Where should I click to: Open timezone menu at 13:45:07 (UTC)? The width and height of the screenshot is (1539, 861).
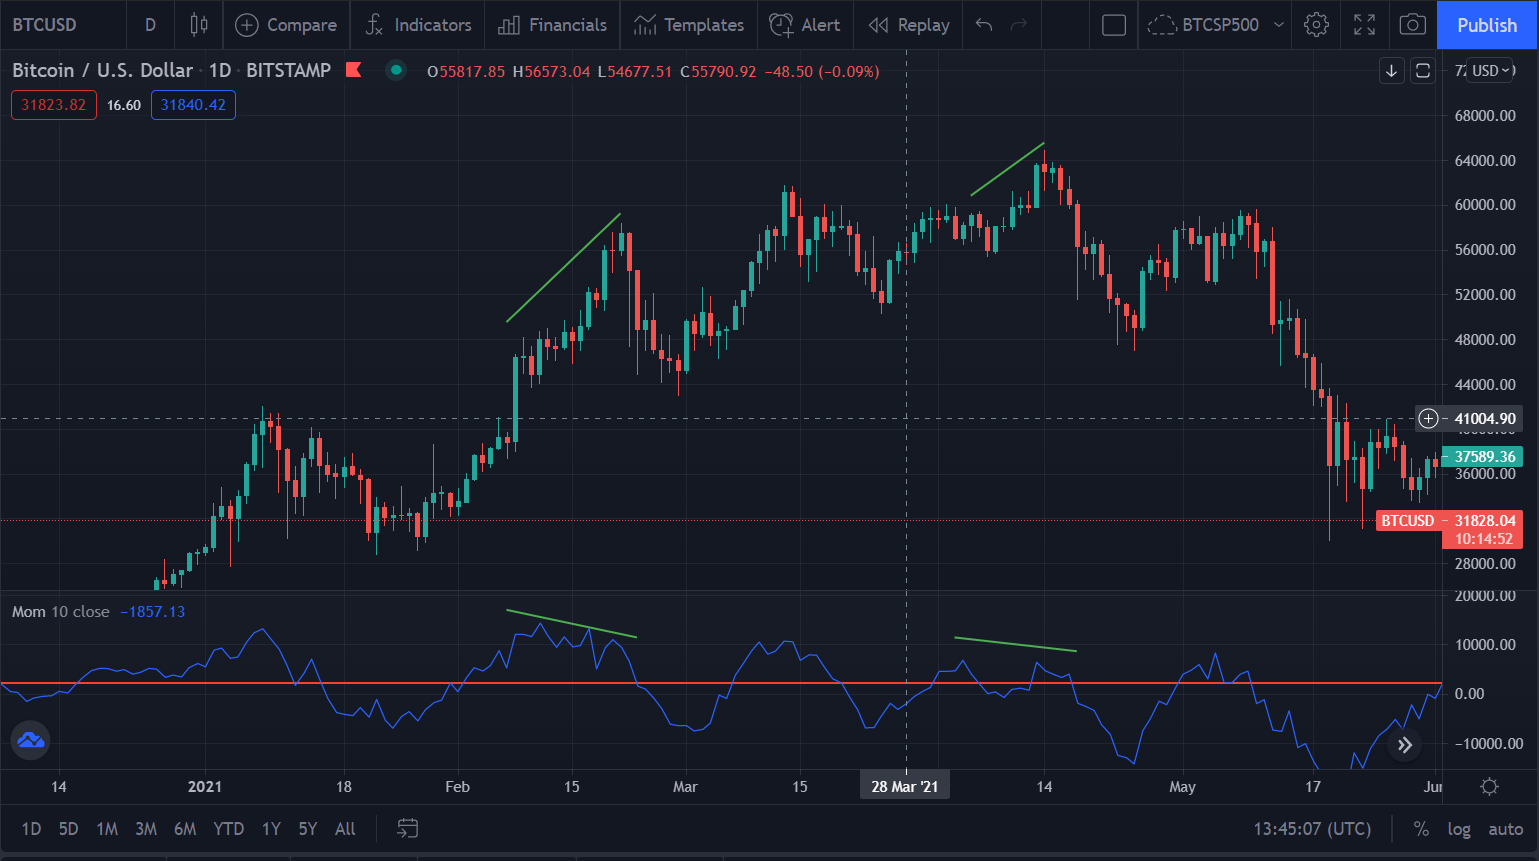pos(1312,829)
